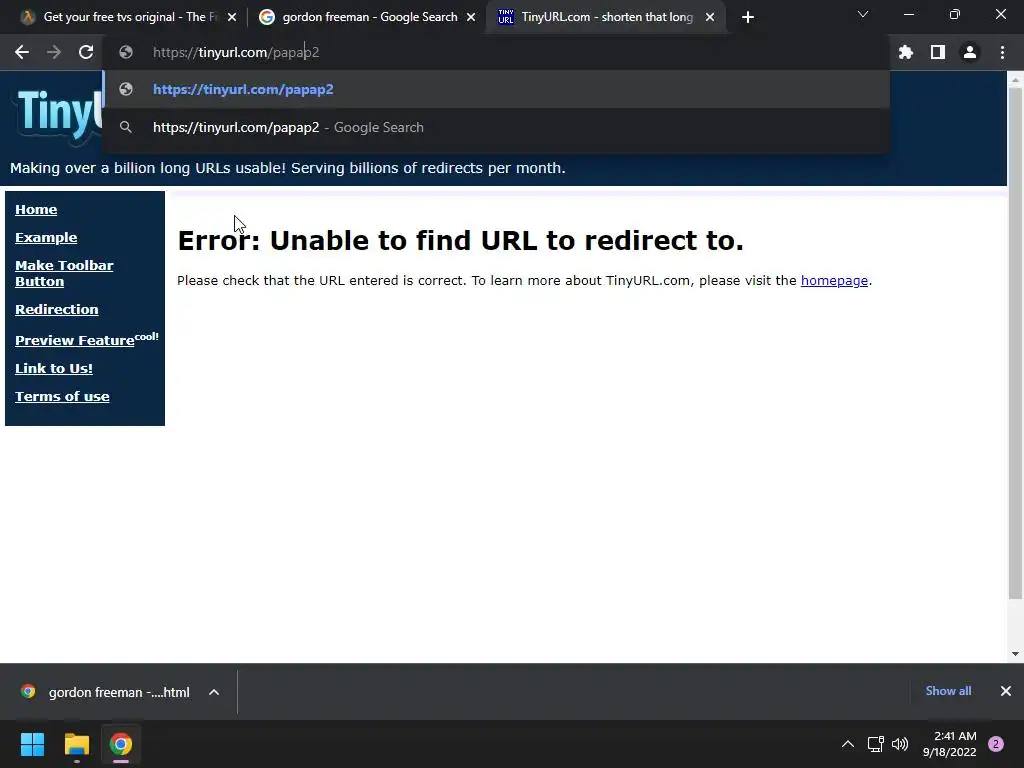Click the 'Error: Unable to find URL' heading
This screenshot has height=768, width=1024.
(460, 240)
